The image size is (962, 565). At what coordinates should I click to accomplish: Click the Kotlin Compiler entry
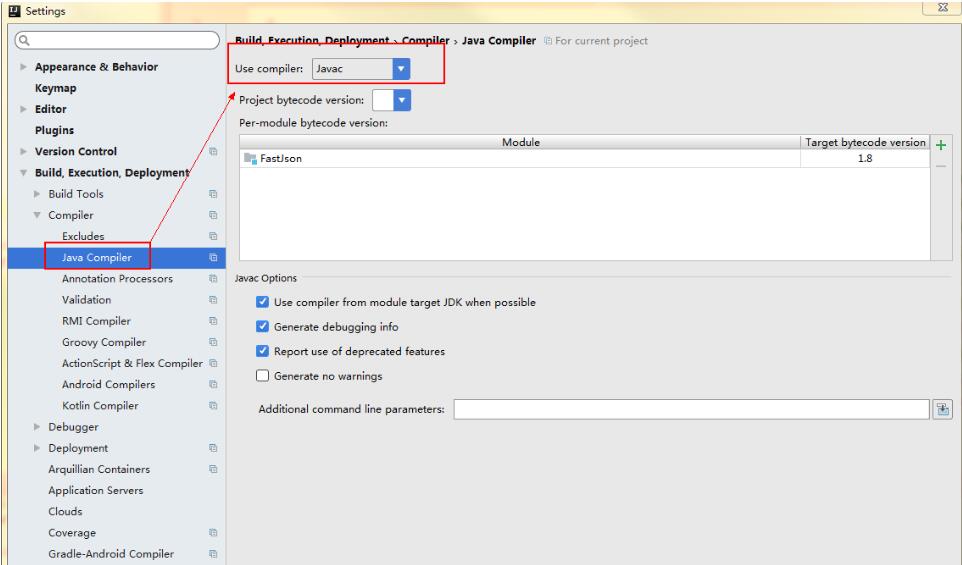(x=100, y=406)
